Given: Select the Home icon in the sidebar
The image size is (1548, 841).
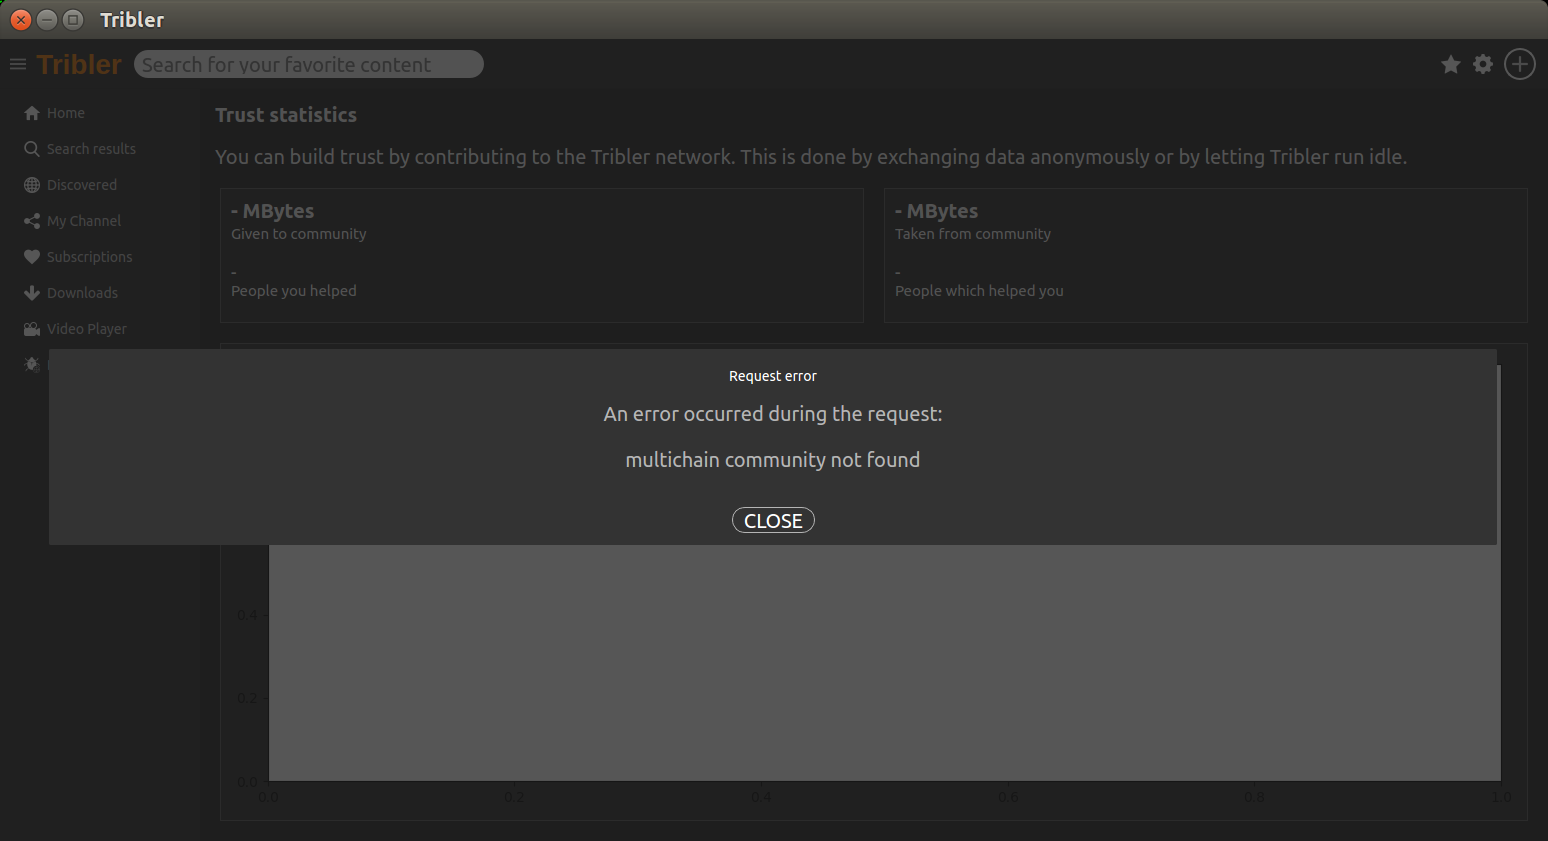Looking at the screenshot, I should (x=31, y=112).
